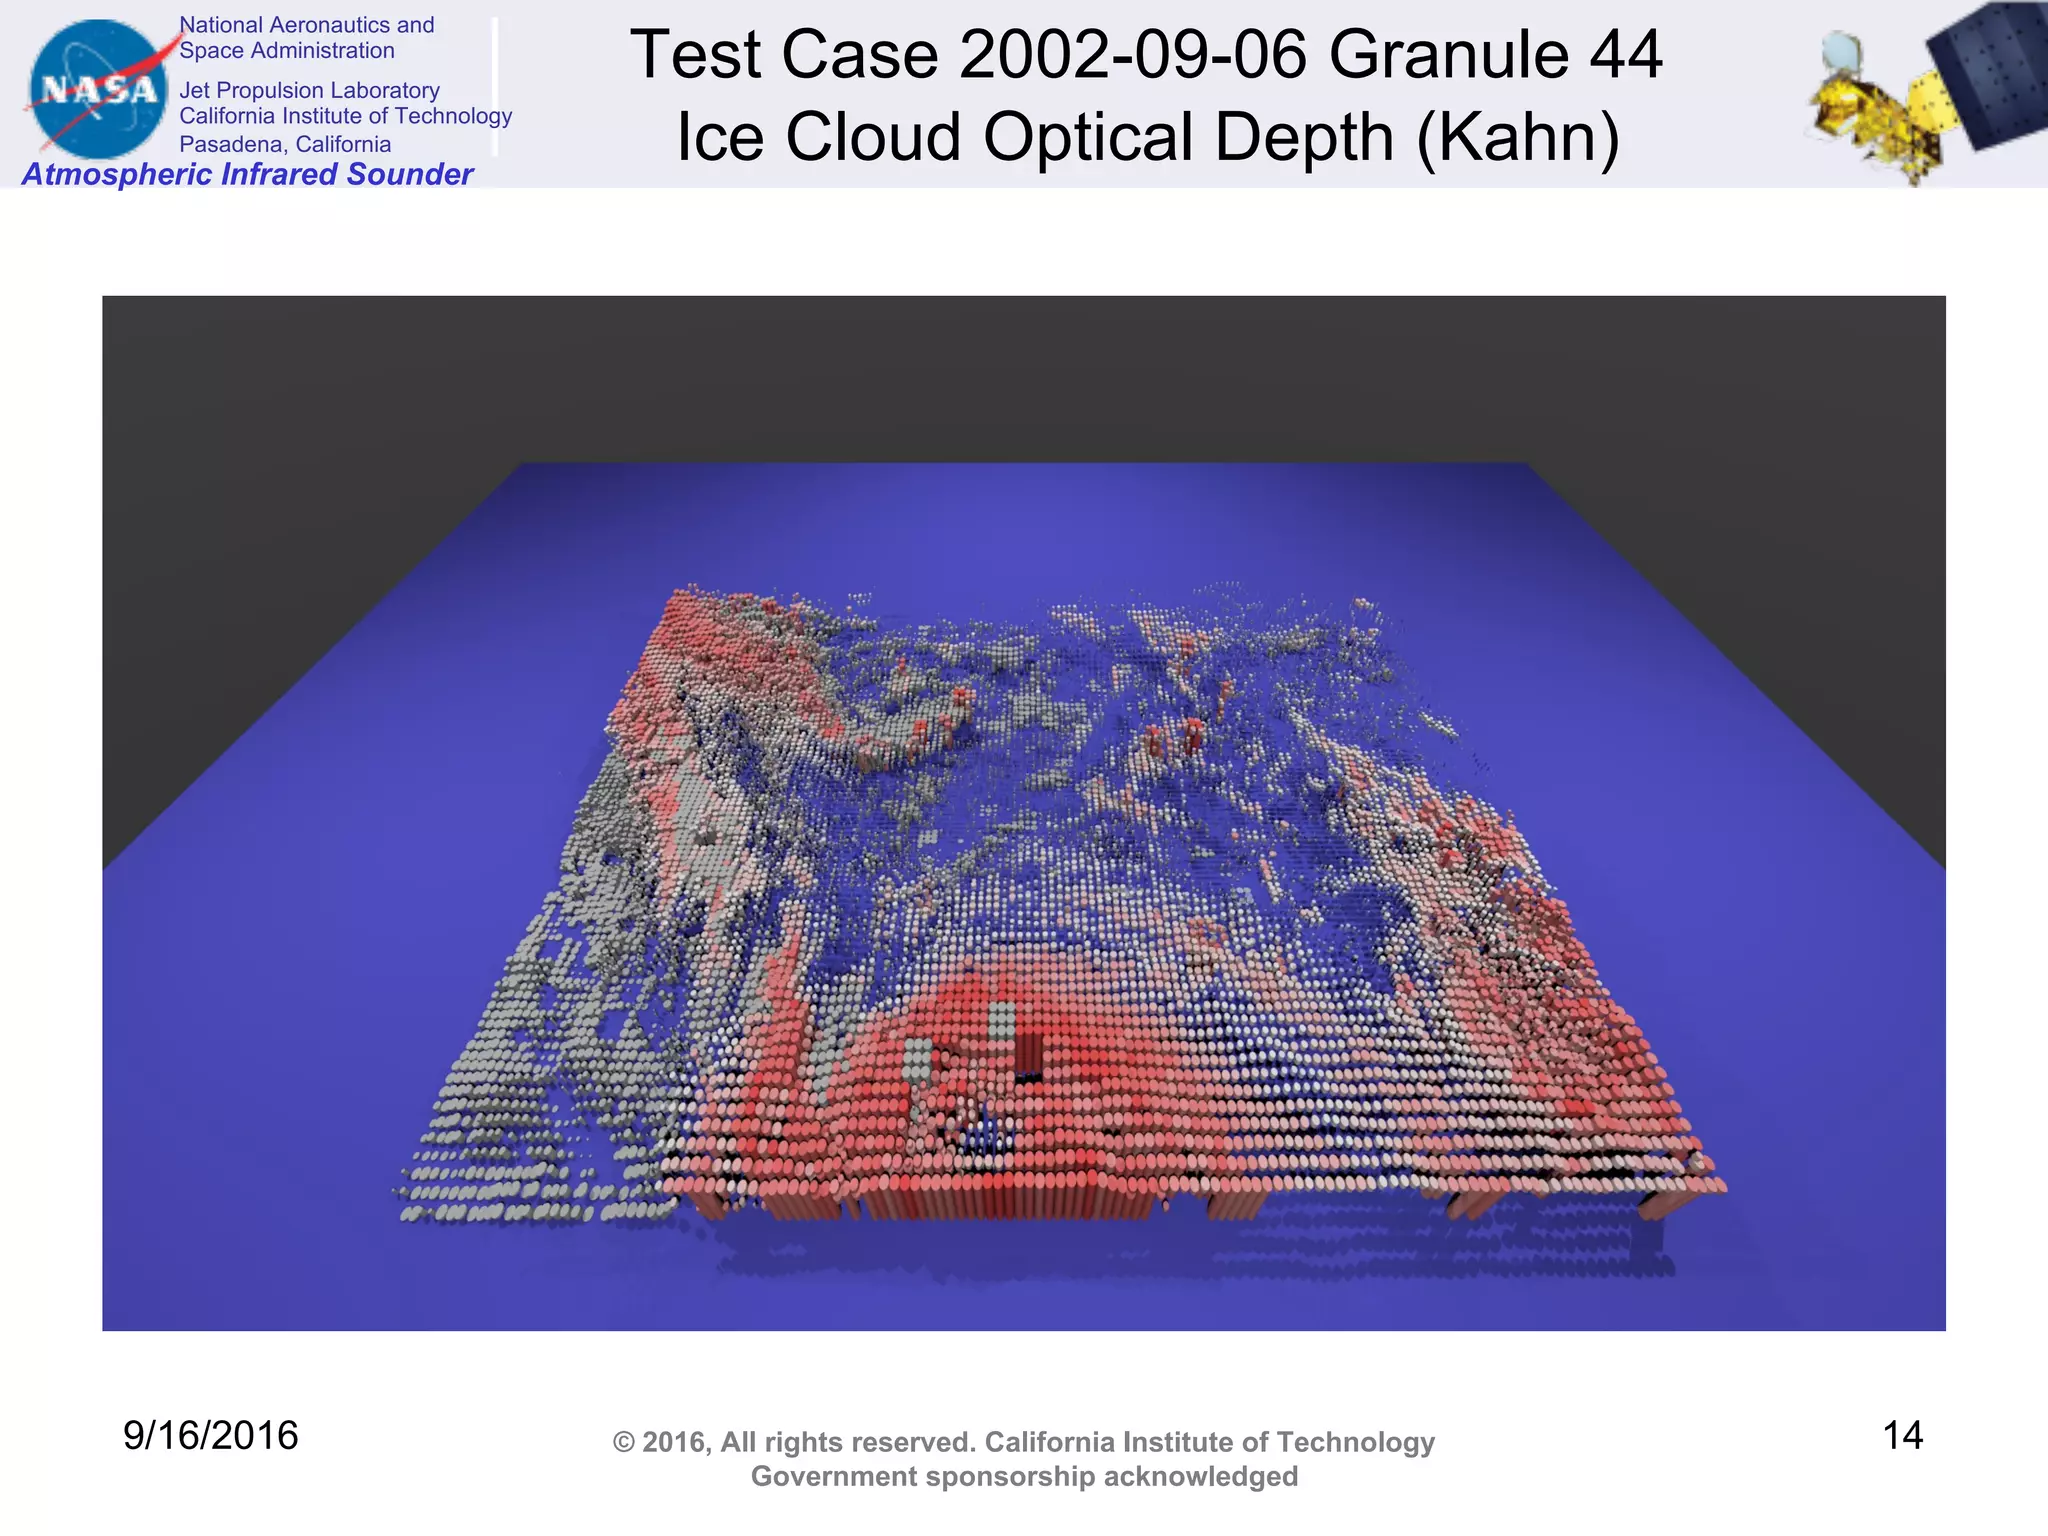2048x1536 pixels.
Task: Click the subtitle "Ice Cloud Optical Depth (Kahn)"
Action: pos(1148,137)
